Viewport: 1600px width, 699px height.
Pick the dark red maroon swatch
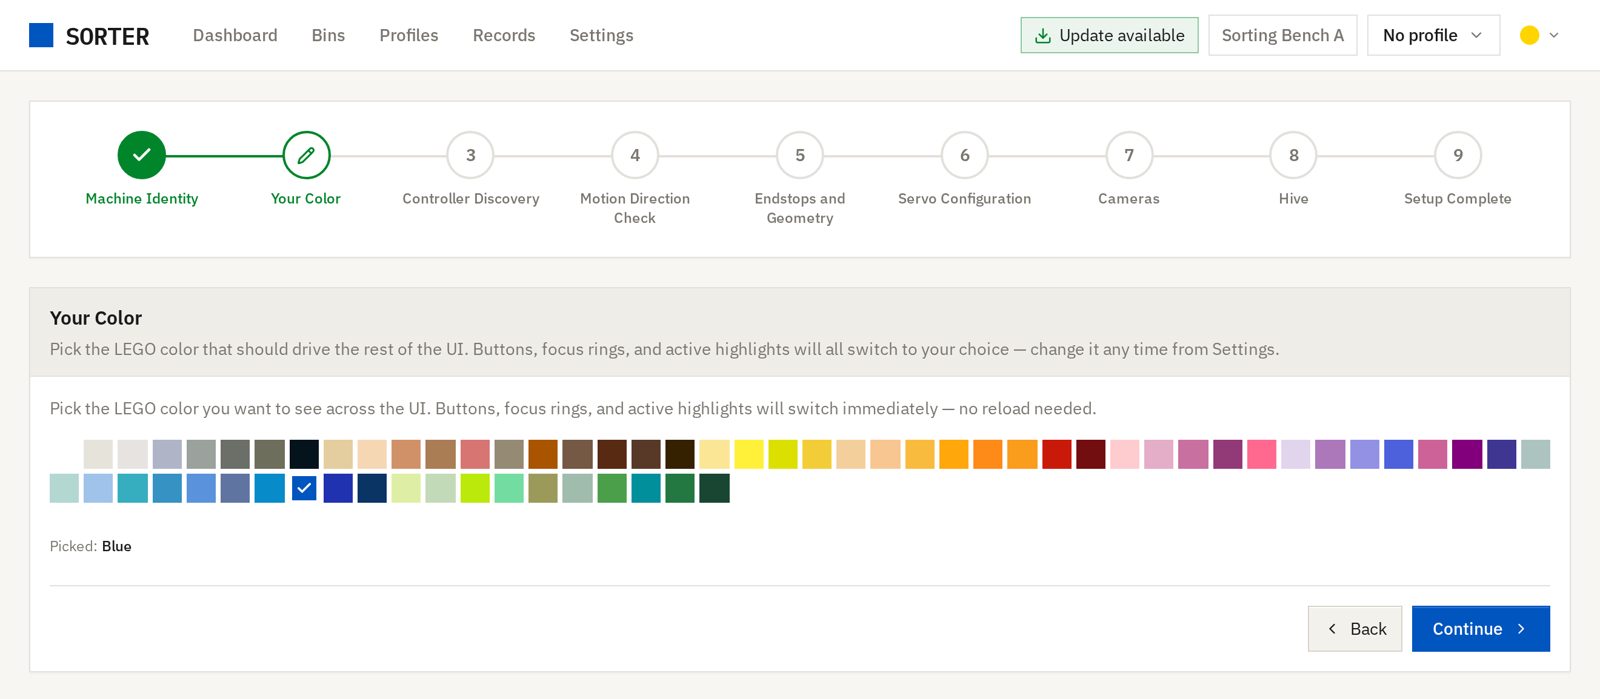coord(1091,454)
